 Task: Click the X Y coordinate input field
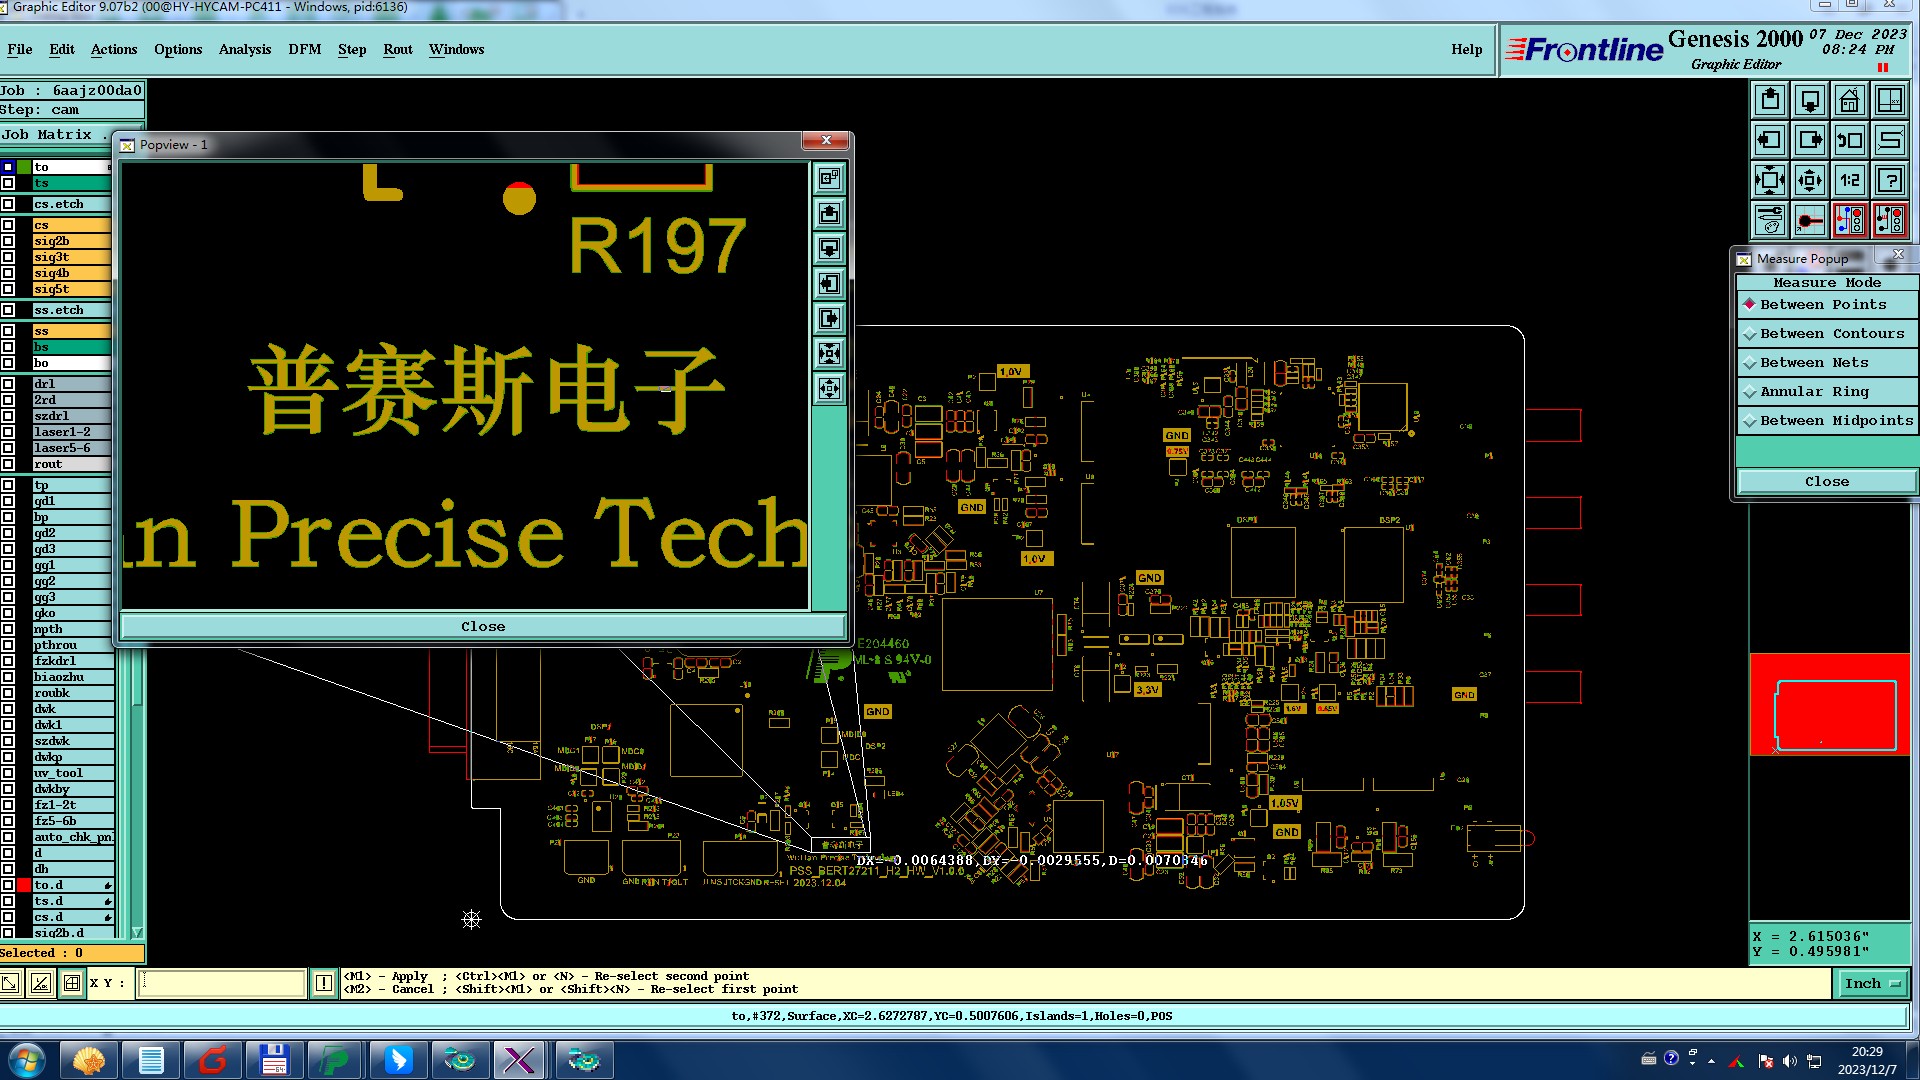coord(221,984)
